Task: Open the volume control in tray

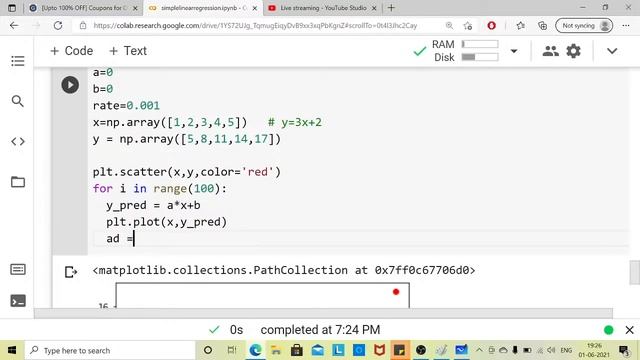Action: [551, 350]
